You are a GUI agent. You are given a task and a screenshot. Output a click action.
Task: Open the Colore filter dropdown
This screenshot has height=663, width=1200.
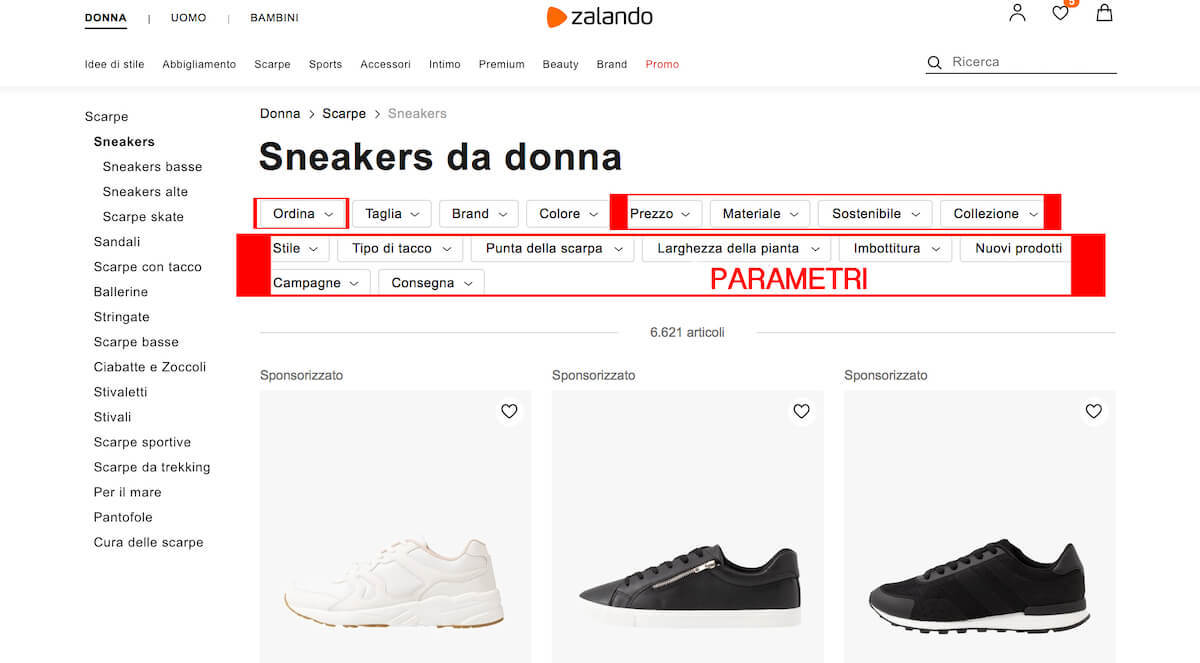[x=568, y=213]
